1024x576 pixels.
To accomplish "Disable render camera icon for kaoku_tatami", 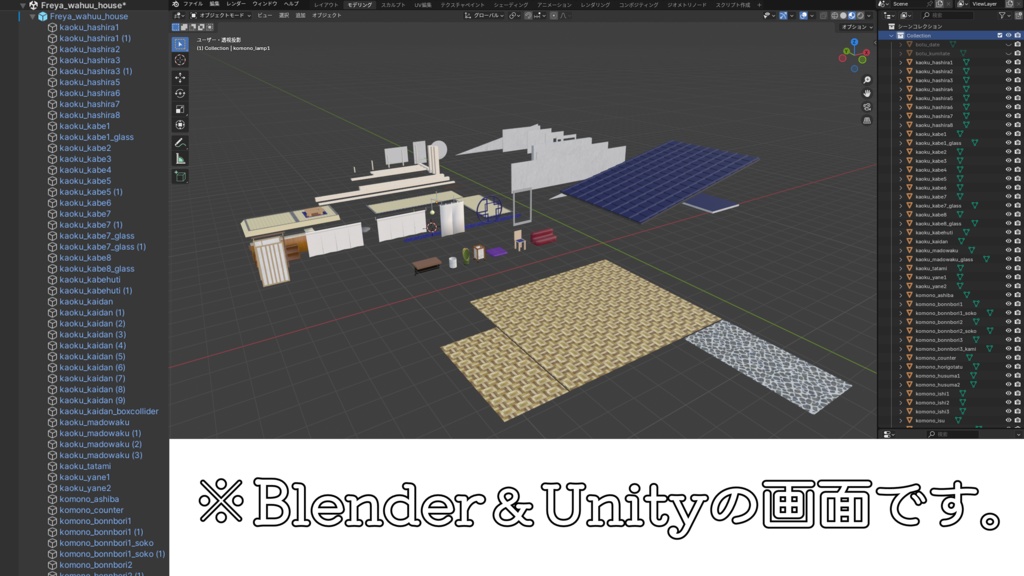I will coord(1017,268).
